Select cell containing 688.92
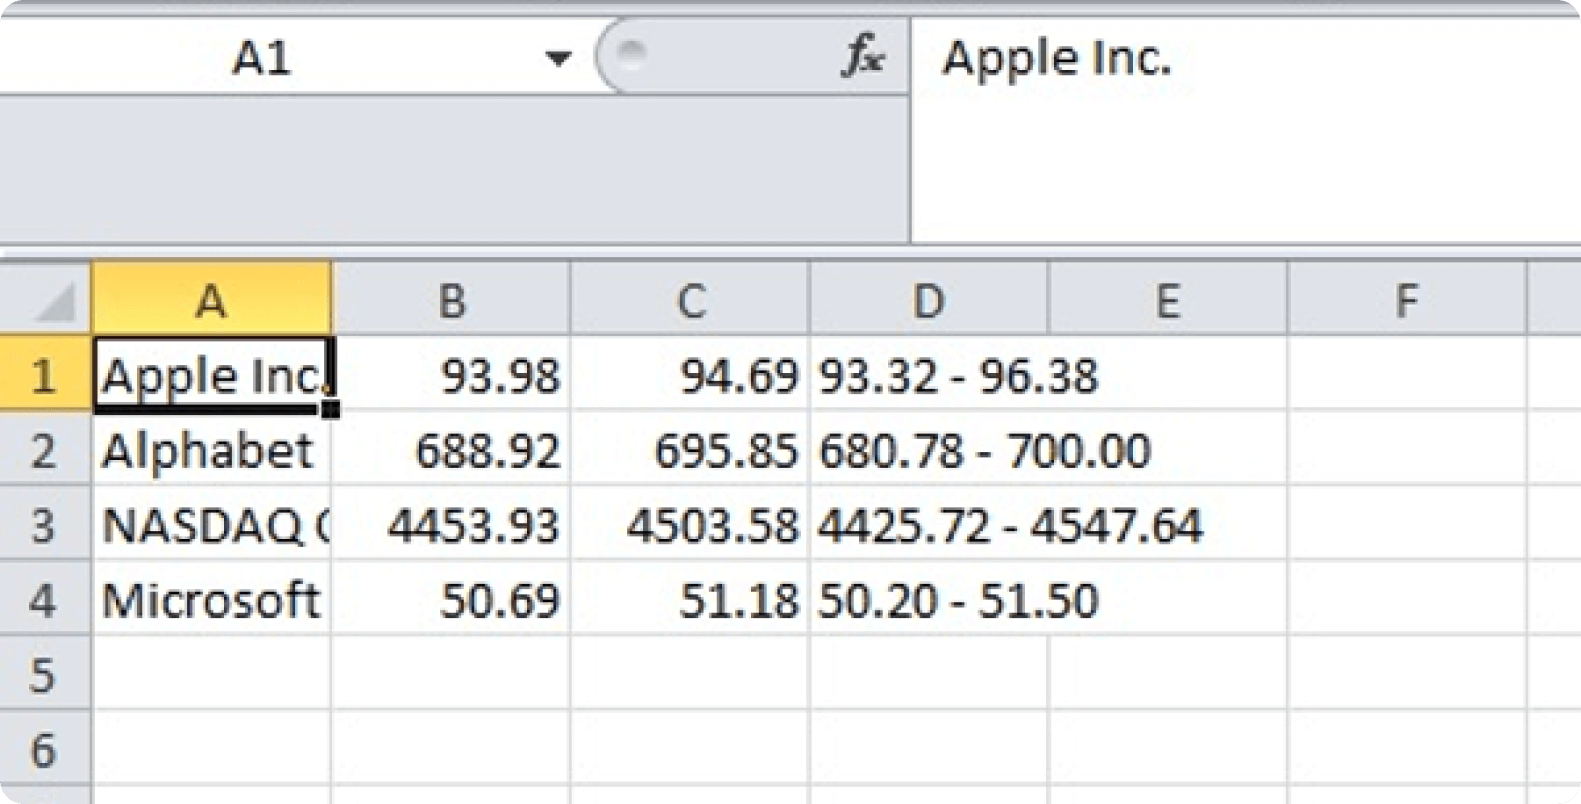Image resolution: width=1581 pixels, height=804 pixels. 451,449
